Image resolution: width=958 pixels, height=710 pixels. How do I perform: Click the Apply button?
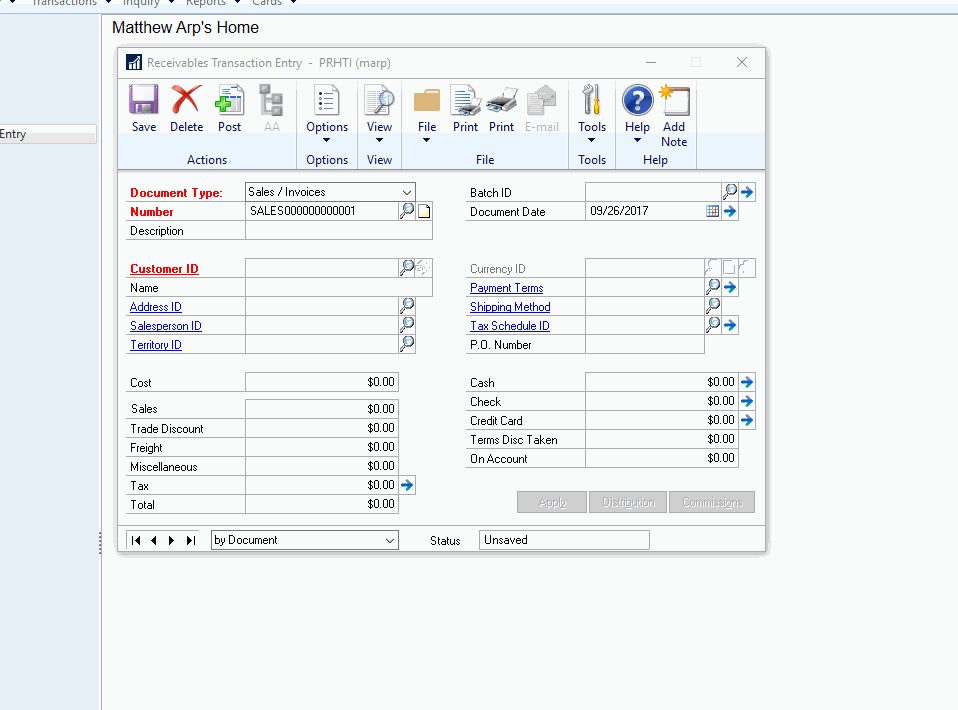[551, 502]
